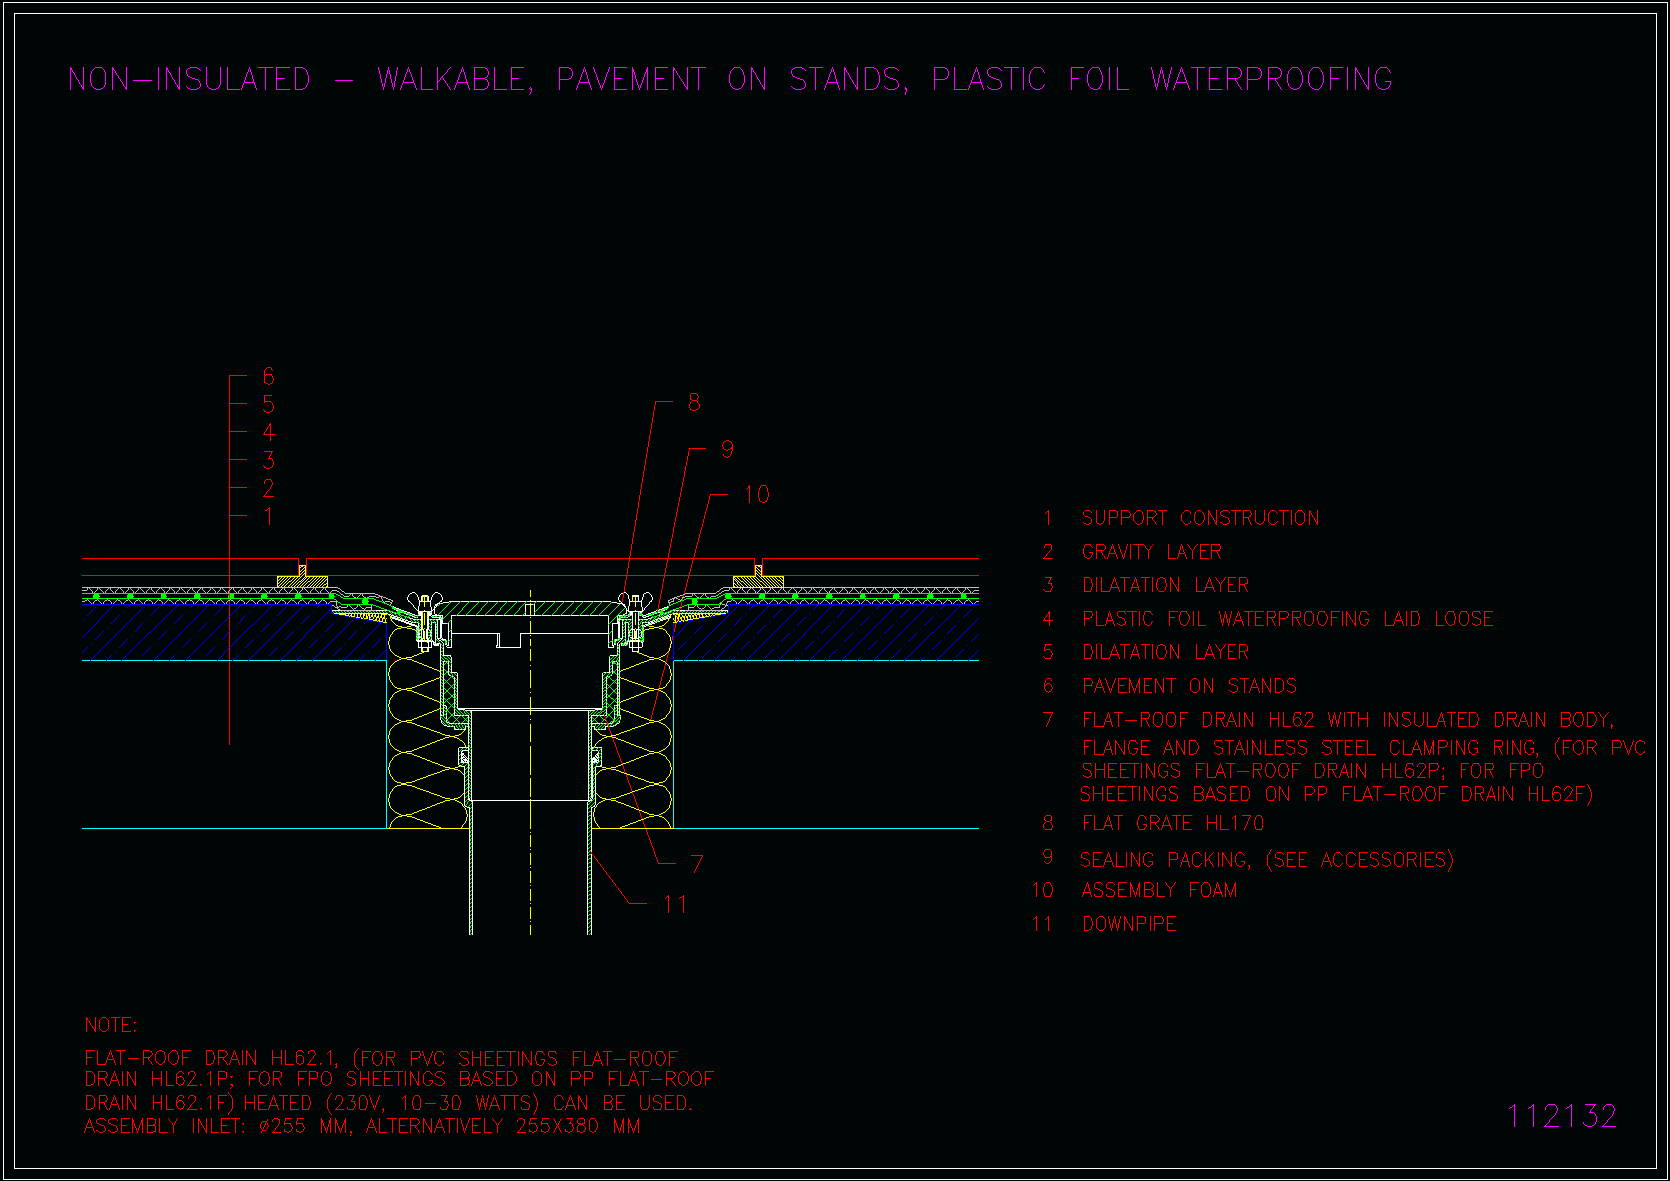The height and width of the screenshot is (1181, 1670).
Task: Click the left hatched pavement stand block
Action: coord(303,581)
